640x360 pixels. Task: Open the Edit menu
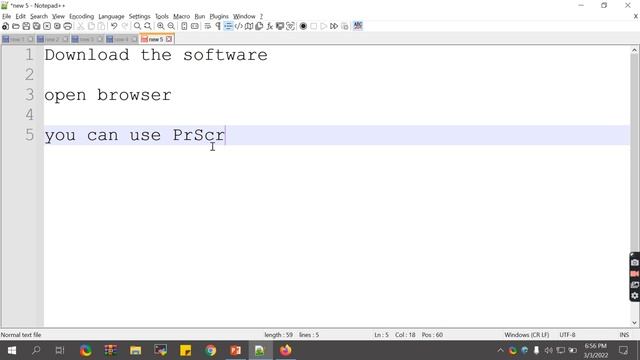pyautogui.click(x=20, y=16)
